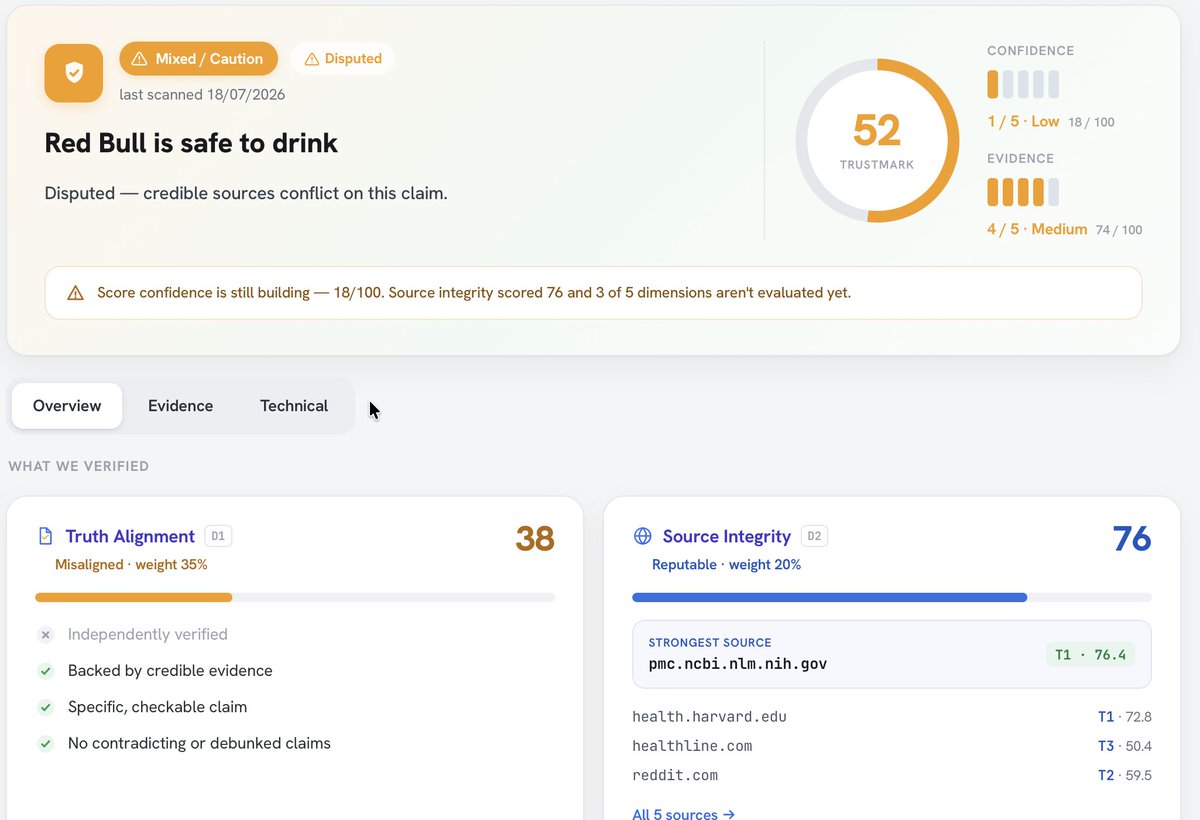The image size is (1200, 820).
Task: Click the gray X beside Independently verified
Action: point(45,635)
